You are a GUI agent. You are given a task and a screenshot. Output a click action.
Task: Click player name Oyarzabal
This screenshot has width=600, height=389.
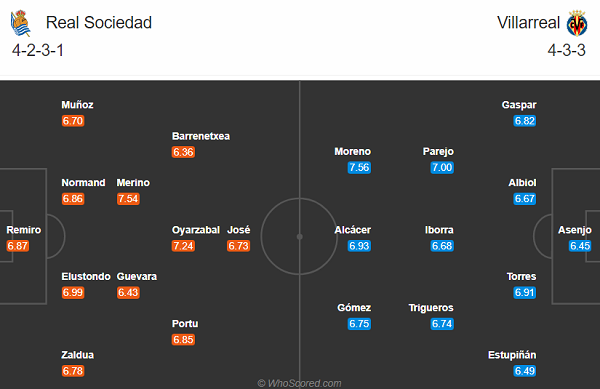(196, 230)
